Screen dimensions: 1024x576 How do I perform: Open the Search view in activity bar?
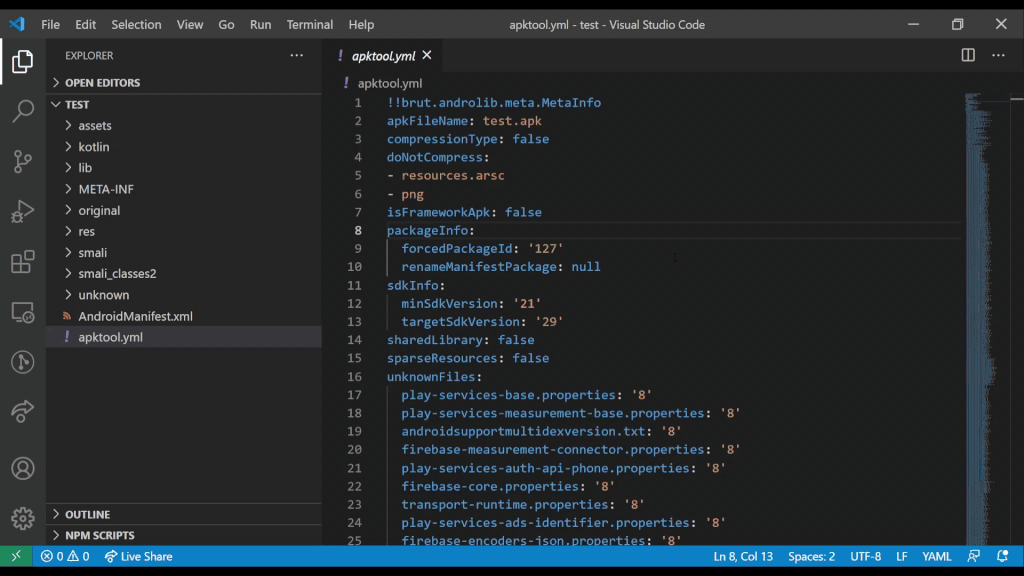[x=22, y=110]
